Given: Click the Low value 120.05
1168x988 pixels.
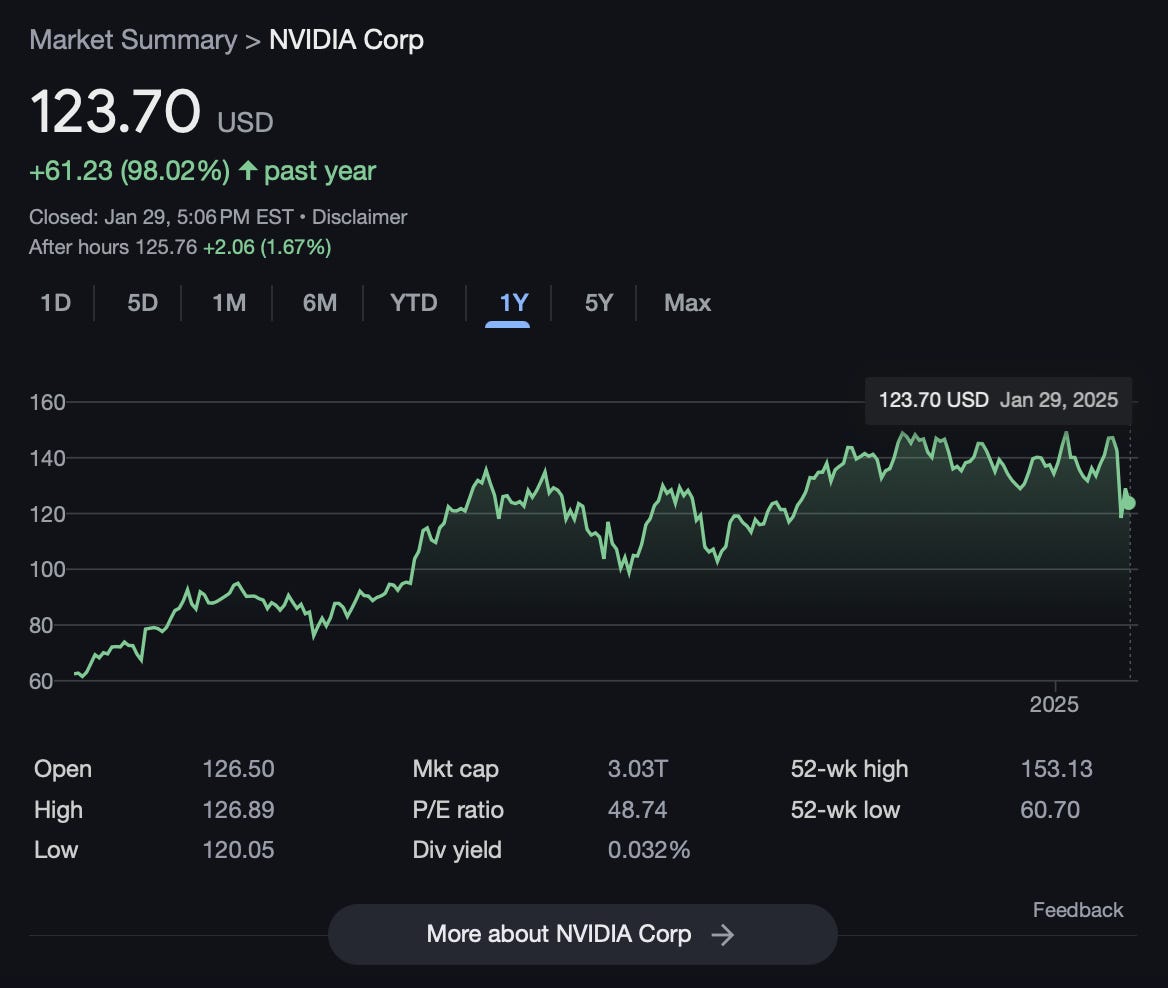Looking at the screenshot, I should pos(238,850).
